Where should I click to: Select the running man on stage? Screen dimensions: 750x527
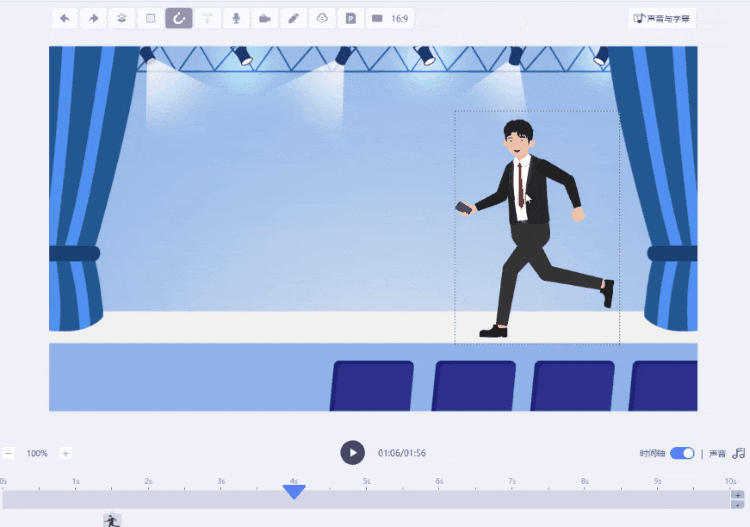click(x=536, y=228)
